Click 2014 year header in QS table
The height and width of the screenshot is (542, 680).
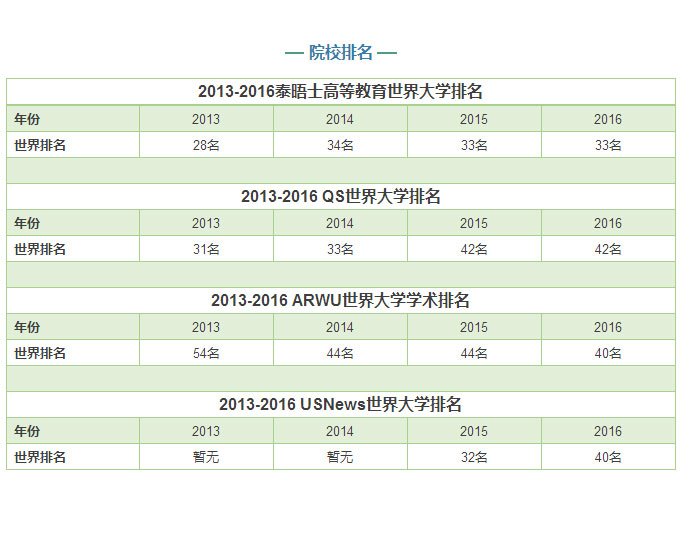[340, 223]
